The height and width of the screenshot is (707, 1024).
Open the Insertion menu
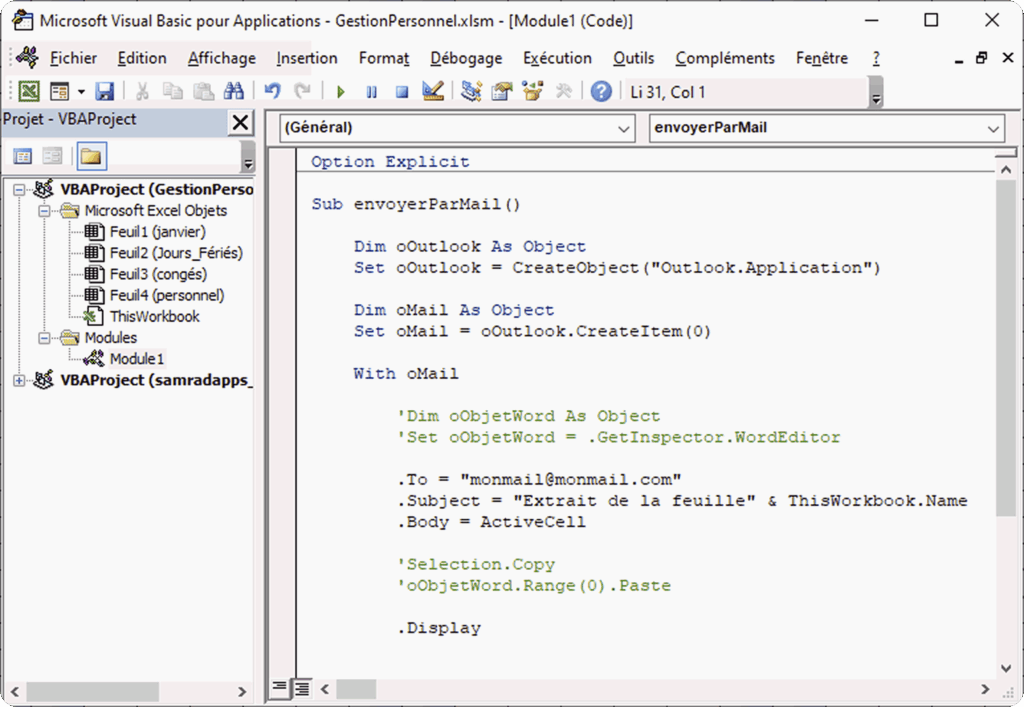click(x=306, y=58)
